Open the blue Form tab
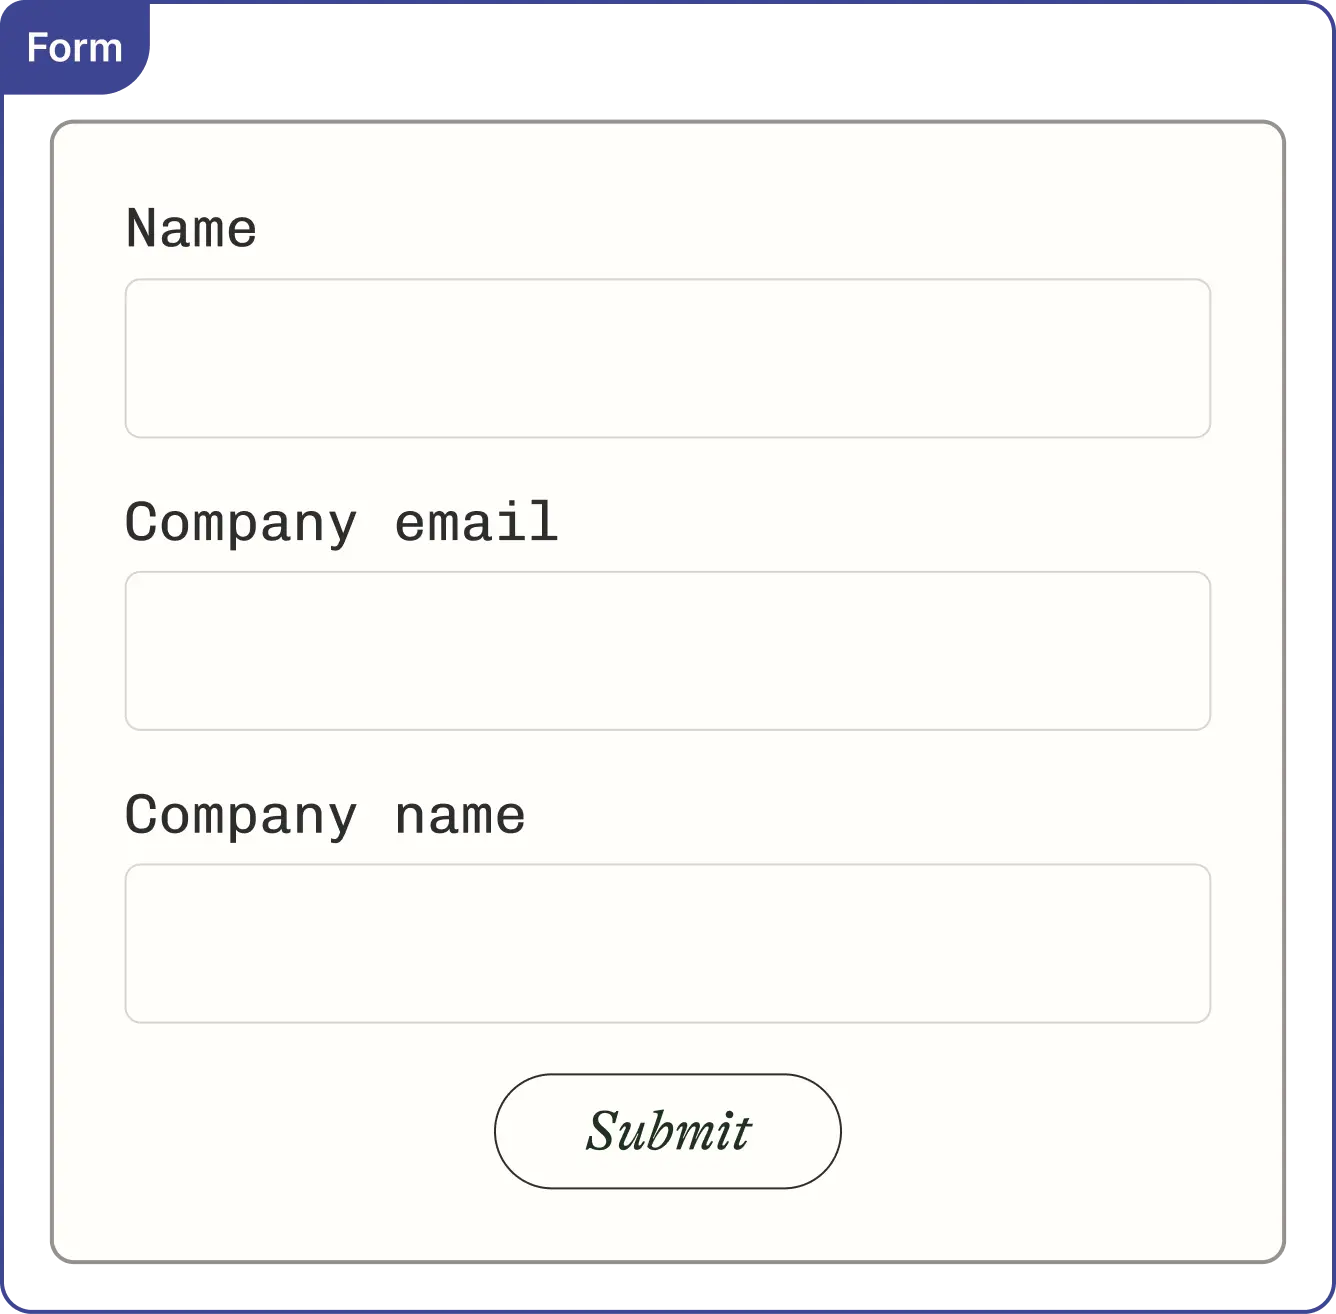Viewport: 1336px width, 1314px height. (x=75, y=48)
